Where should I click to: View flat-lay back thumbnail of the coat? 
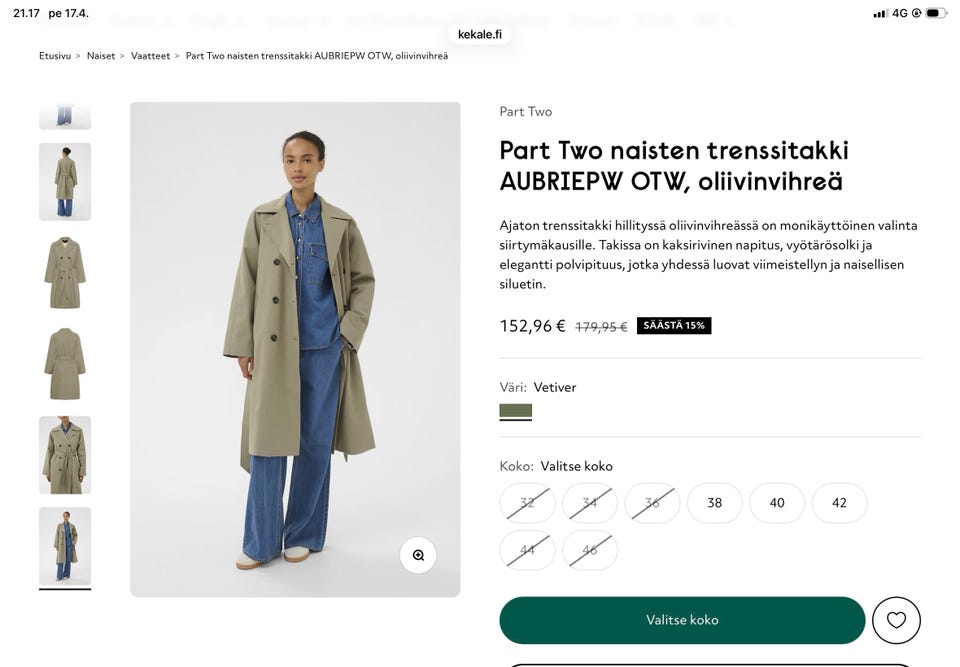pos(65,364)
